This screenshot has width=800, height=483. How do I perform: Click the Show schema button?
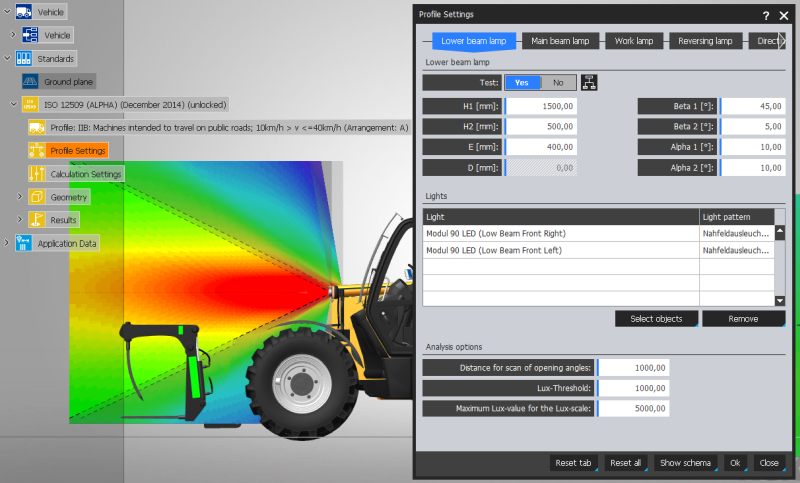(x=685, y=463)
